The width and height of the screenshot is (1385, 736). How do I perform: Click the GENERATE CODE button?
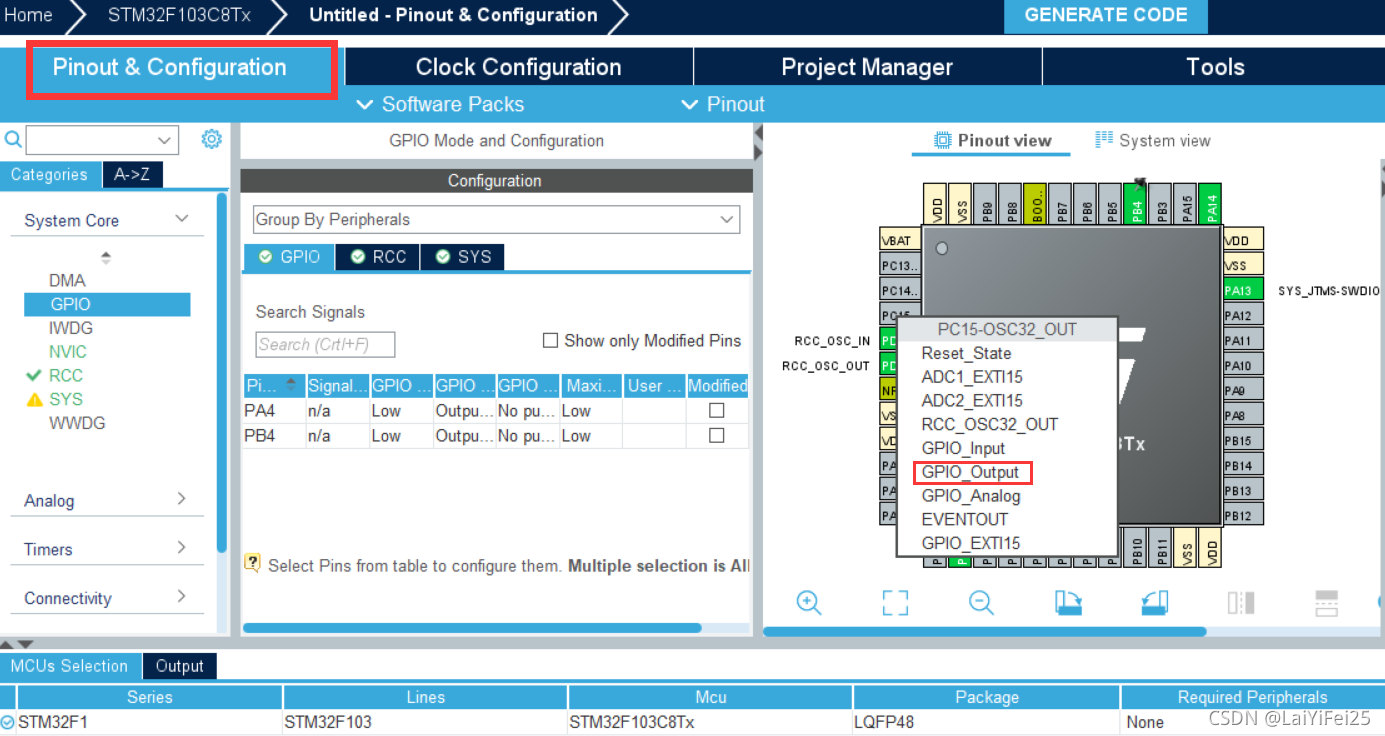click(1106, 15)
